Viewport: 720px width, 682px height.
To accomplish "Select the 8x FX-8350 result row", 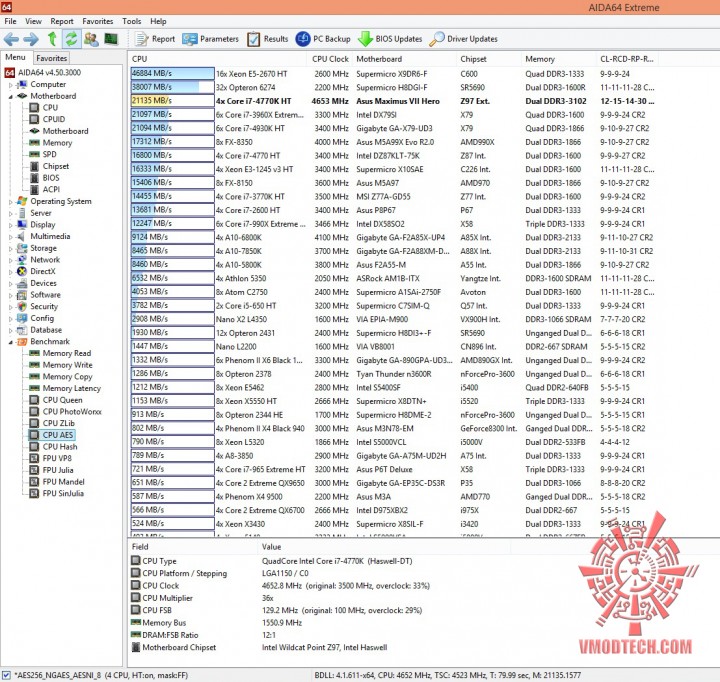I will 393,142.
